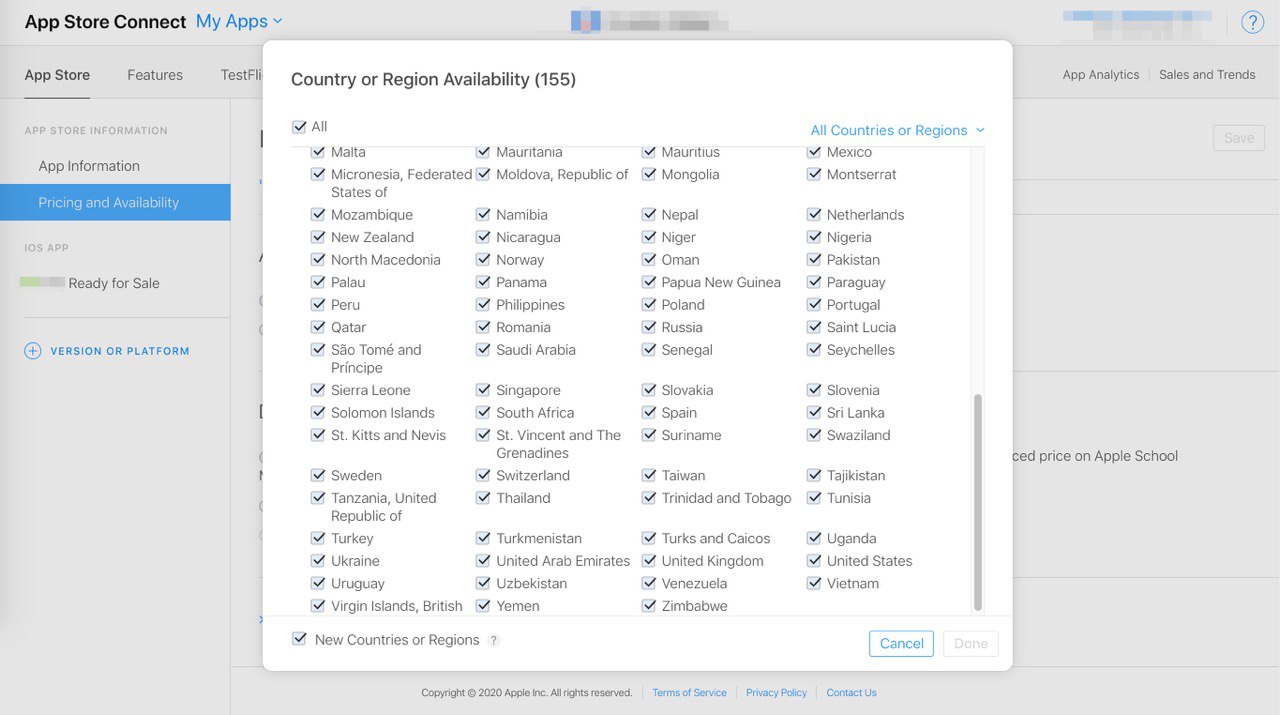Open the App Analytics tab
The image size is (1280, 715).
[1101, 75]
